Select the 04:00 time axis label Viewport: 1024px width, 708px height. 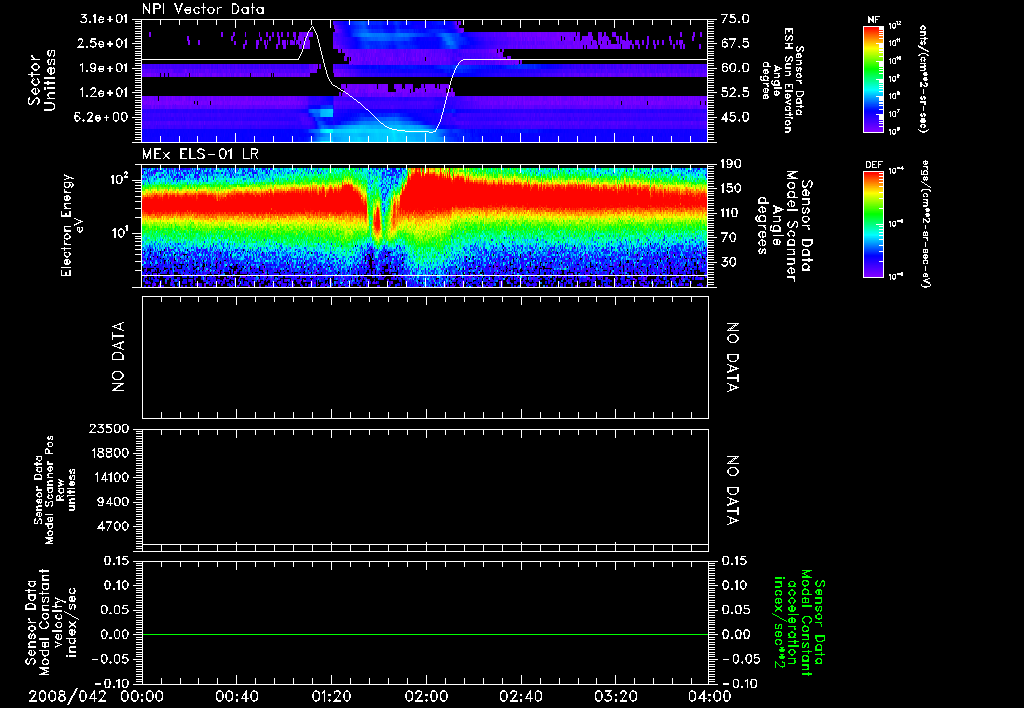click(710, 696)
